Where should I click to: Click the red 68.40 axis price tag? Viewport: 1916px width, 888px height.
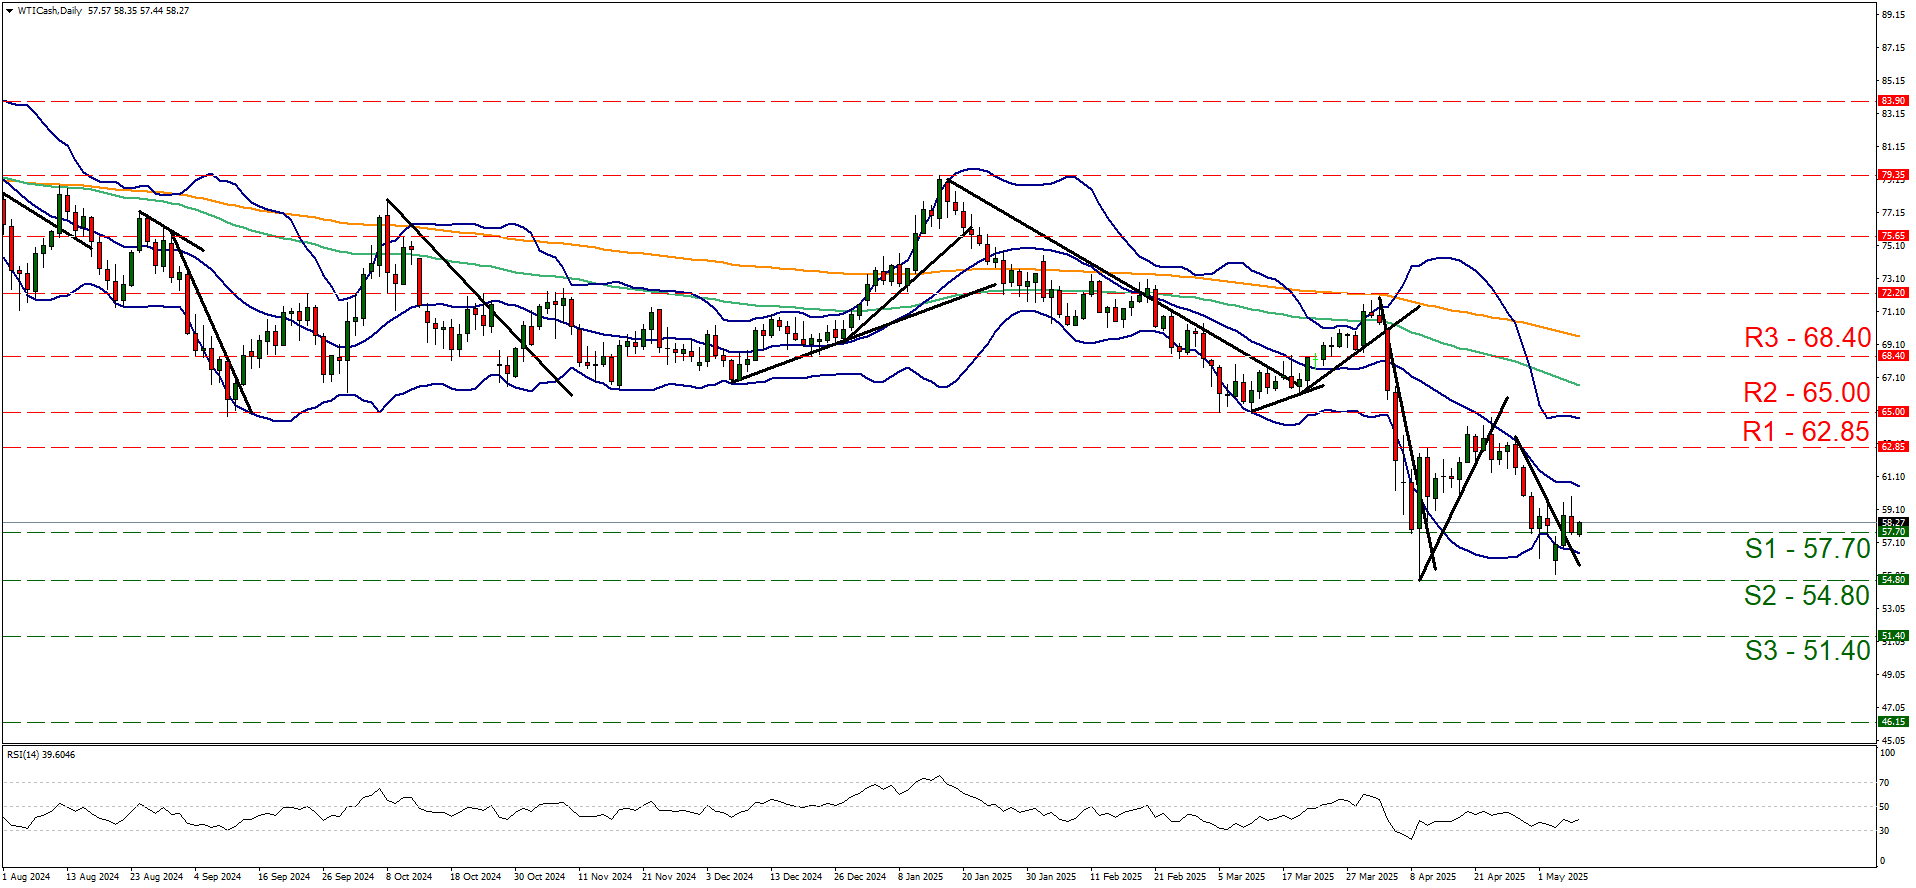[1892, 356]
